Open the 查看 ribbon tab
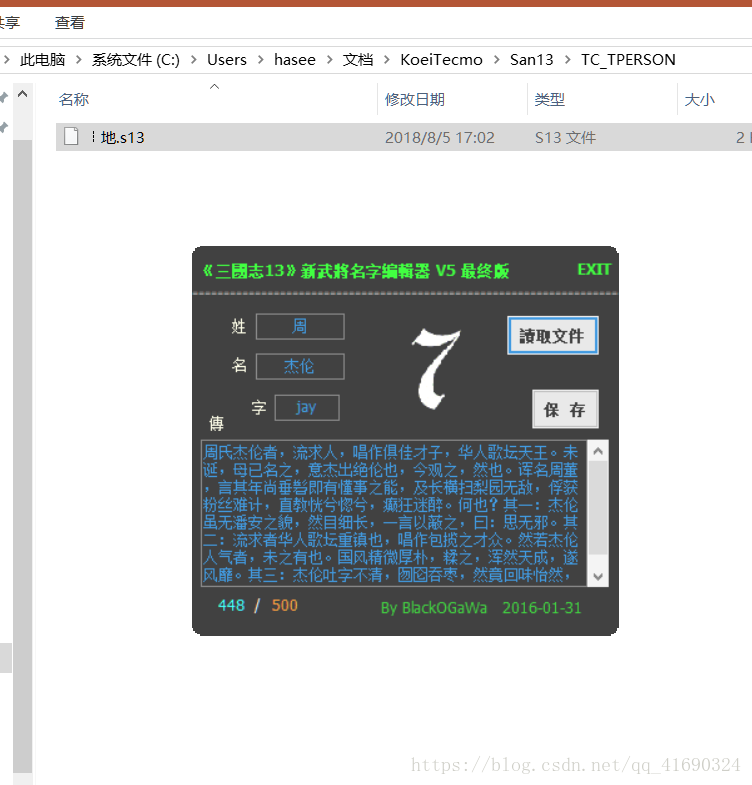Image resolution: width=752 pixels, height=785 pixels. 70,23
